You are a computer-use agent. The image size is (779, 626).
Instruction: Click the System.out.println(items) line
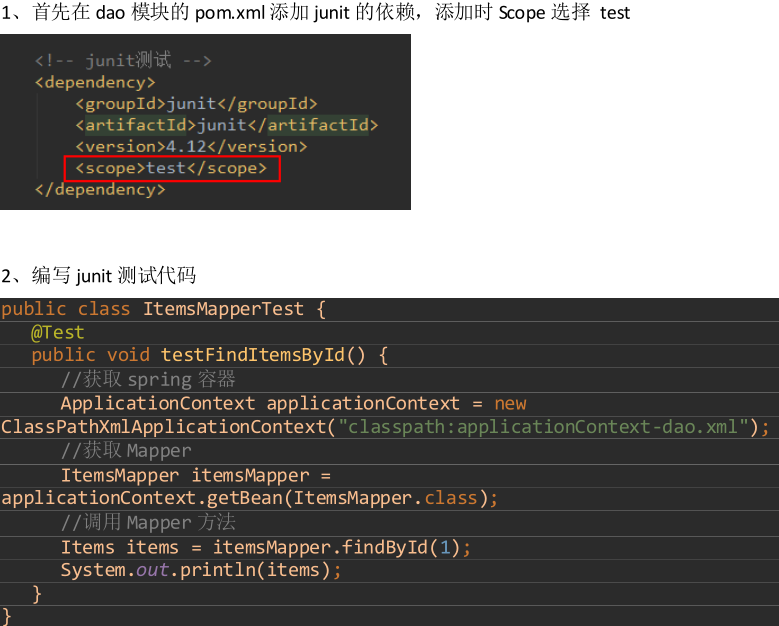coord(201,570)
